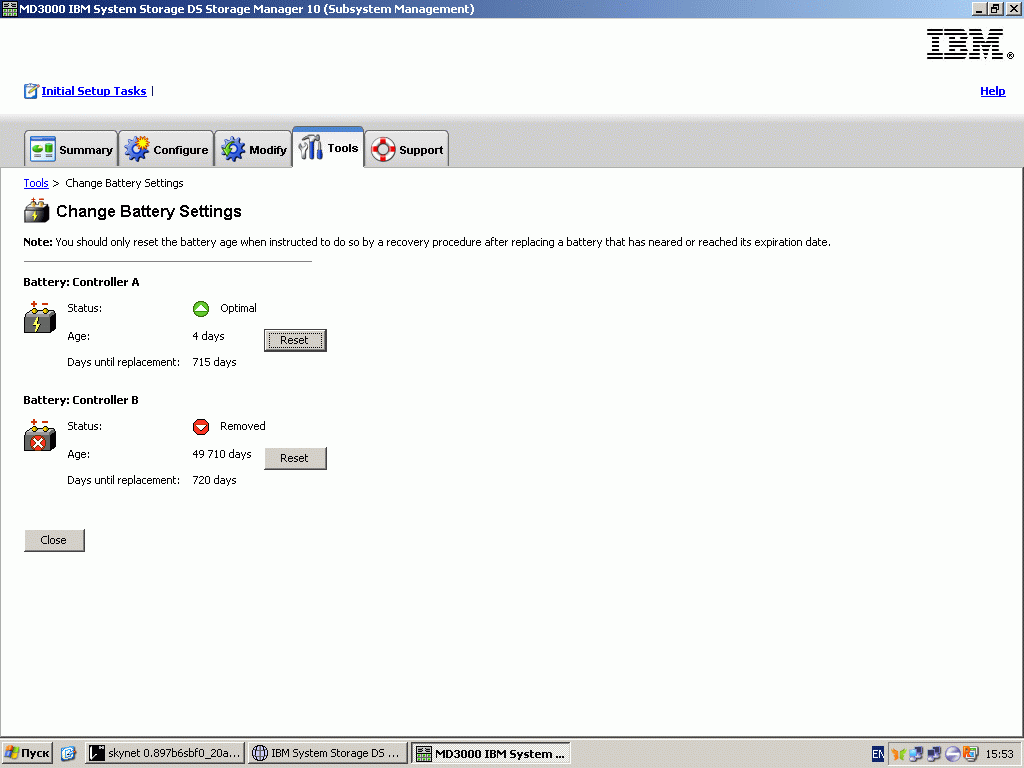Click the Initial Setup Tasks notepad icon
This screenshot has height=768, width=1024.
[31, 91]
